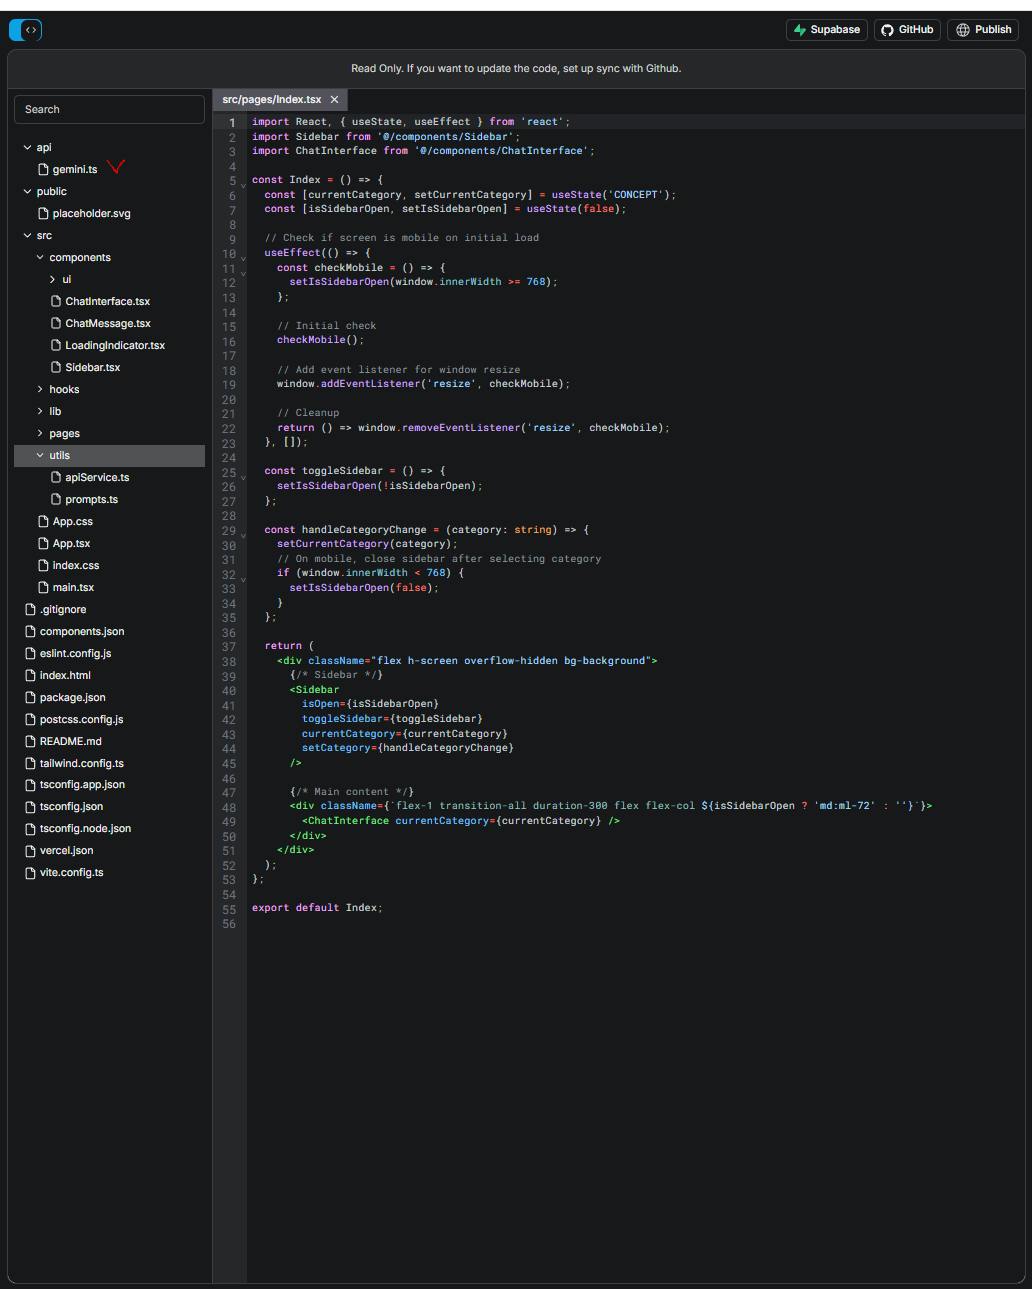
Task: Expand the ui folder chevron
Action: 53,279
